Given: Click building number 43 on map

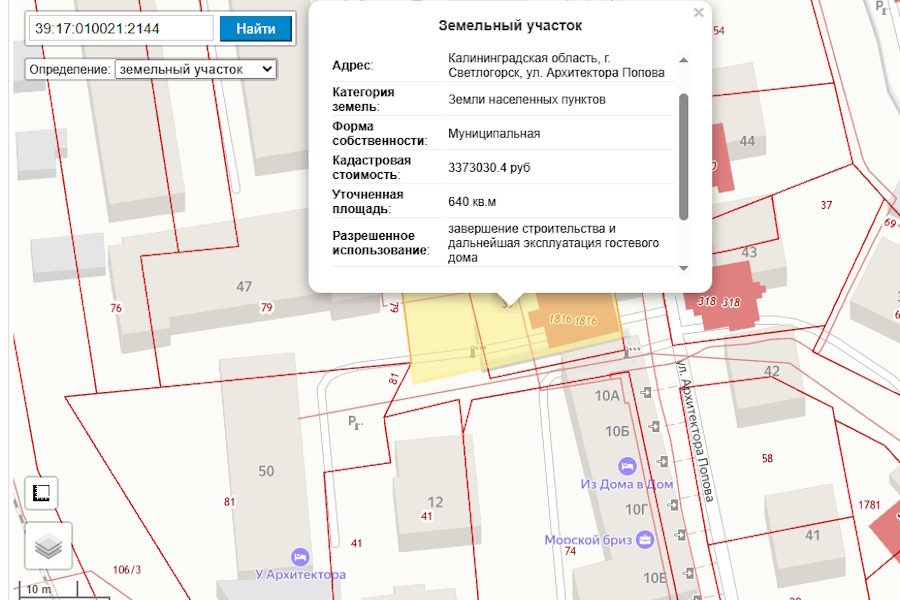Looking at the screenshot, I should click(x=749, y=253).
